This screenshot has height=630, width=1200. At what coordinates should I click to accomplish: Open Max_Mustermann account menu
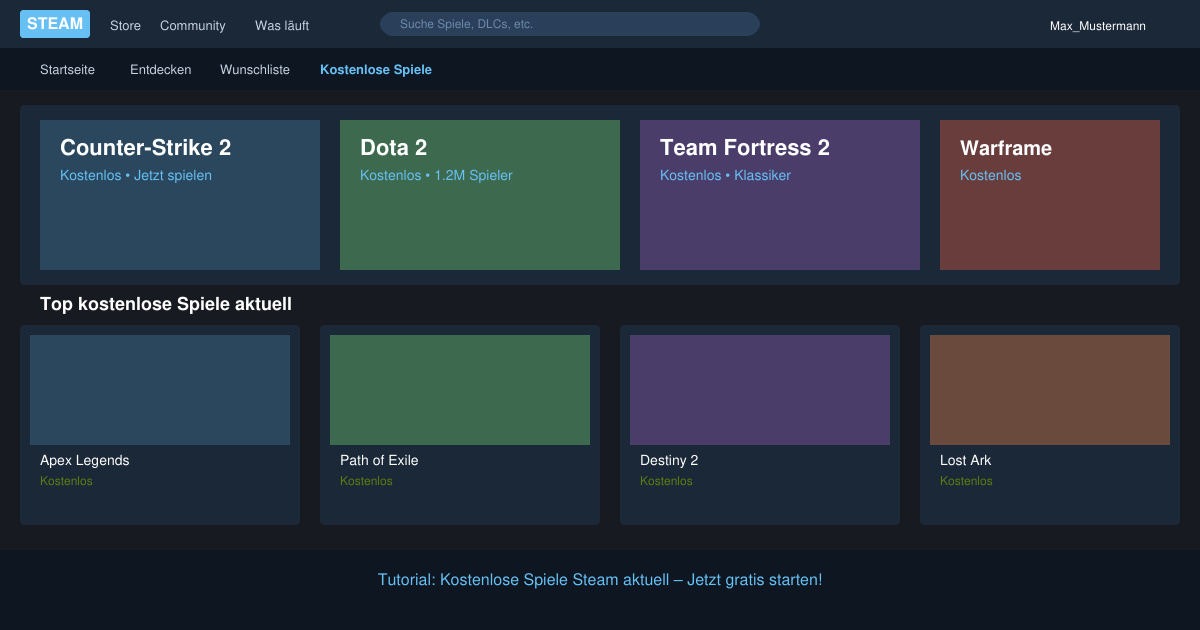tap(1098, 26)
